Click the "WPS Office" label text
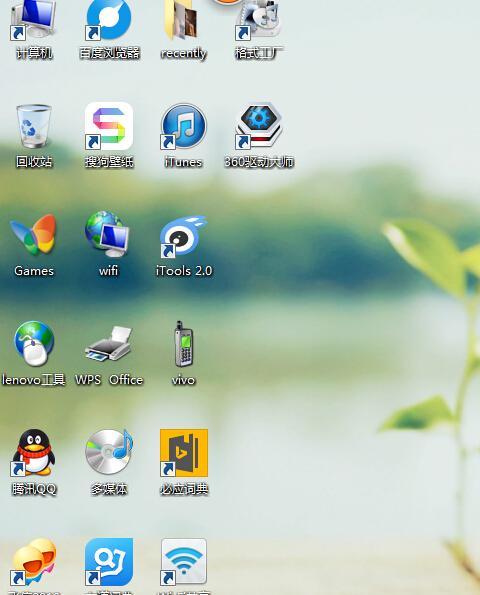This screenshot has height=595, width=480. pos(109,380)
